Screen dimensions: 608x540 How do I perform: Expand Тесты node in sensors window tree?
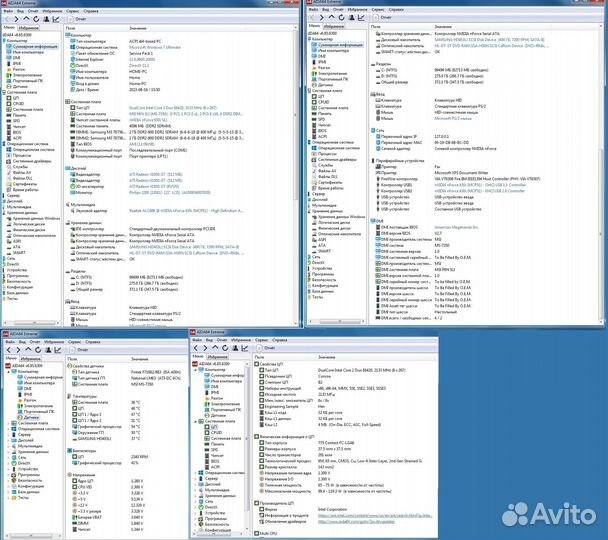[9, 497]
